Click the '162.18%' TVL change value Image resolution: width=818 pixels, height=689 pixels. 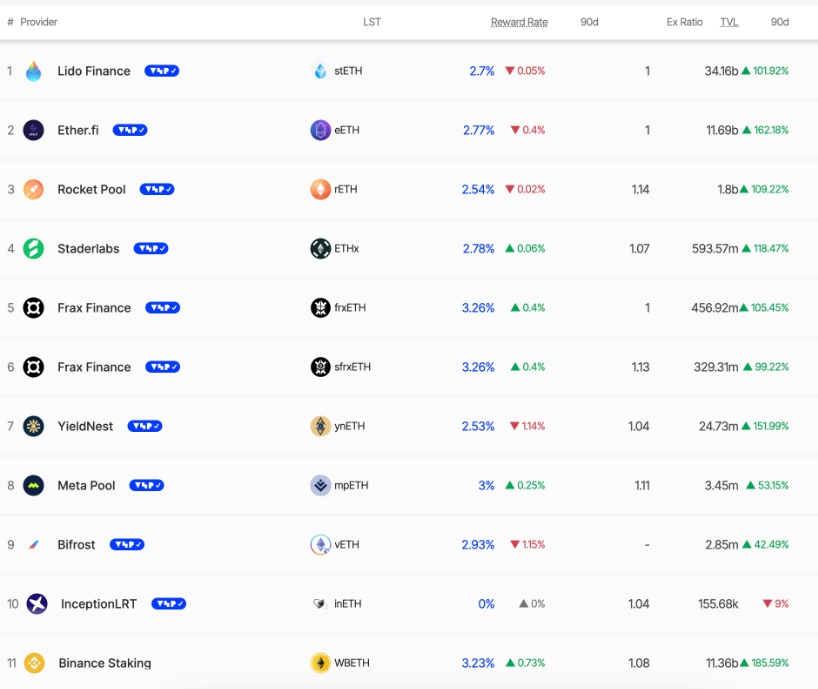tap(771, 130)
